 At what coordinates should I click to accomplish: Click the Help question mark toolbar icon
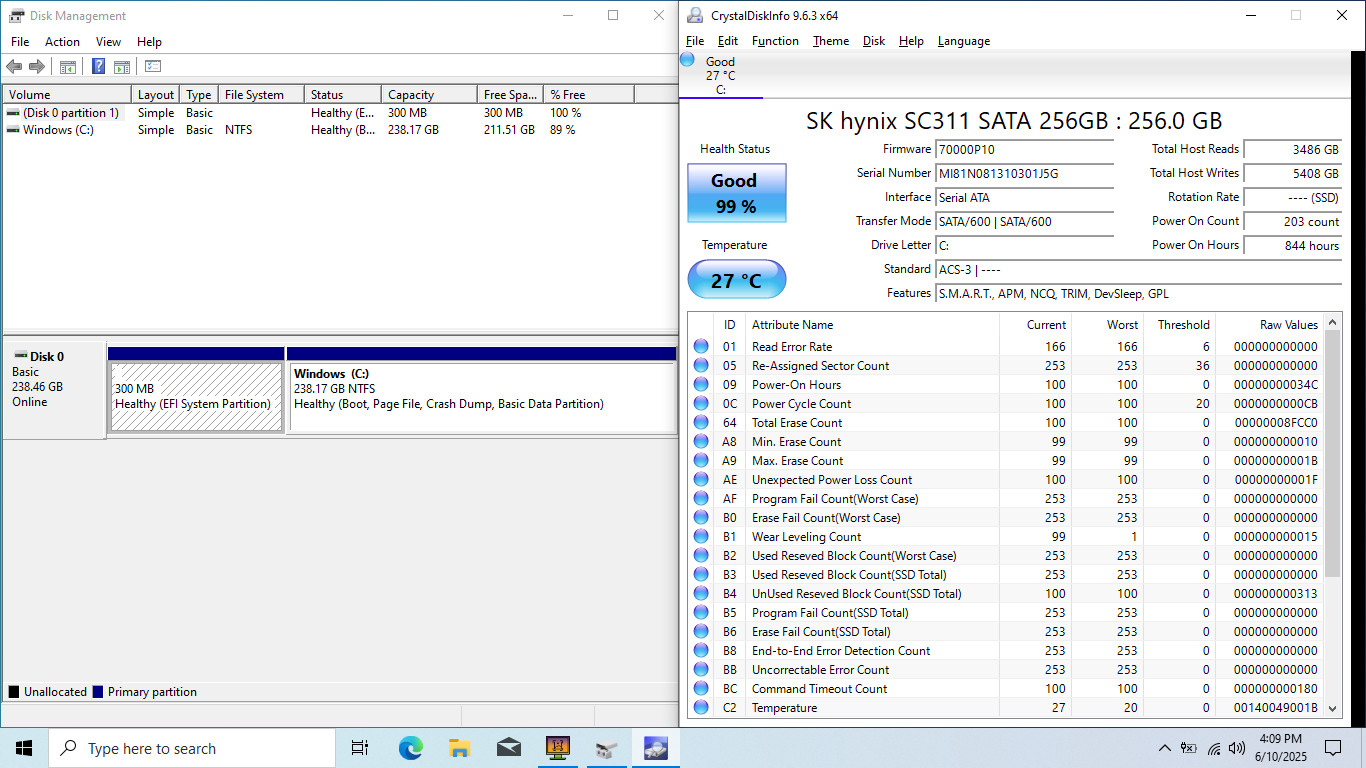pyautogui.click(x=98, y=67)
